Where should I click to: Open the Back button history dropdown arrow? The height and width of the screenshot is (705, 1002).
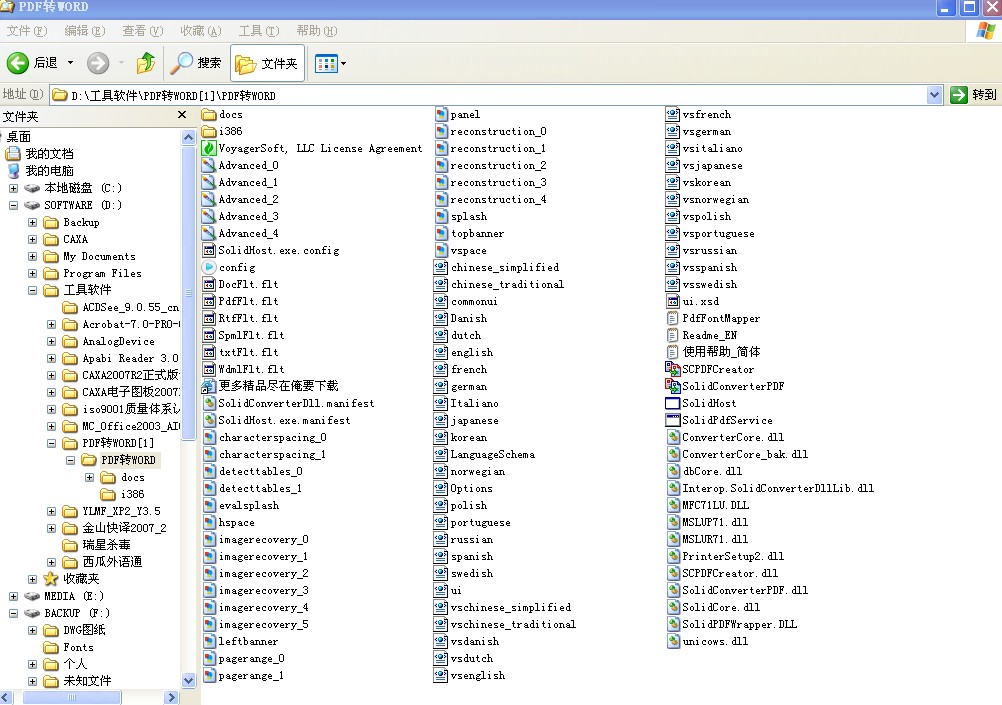(x=70, y=63)
